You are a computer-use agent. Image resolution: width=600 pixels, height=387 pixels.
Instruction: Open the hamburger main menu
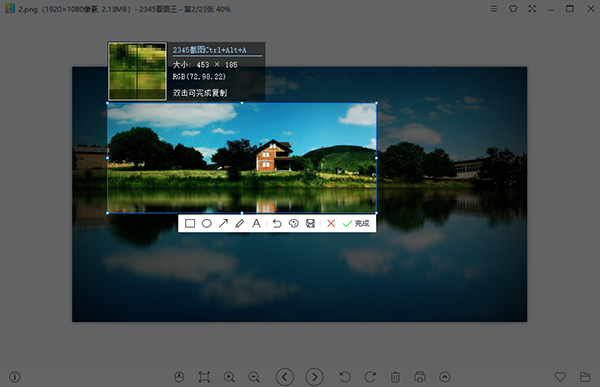pyautogui.click(x=494, y=8)
